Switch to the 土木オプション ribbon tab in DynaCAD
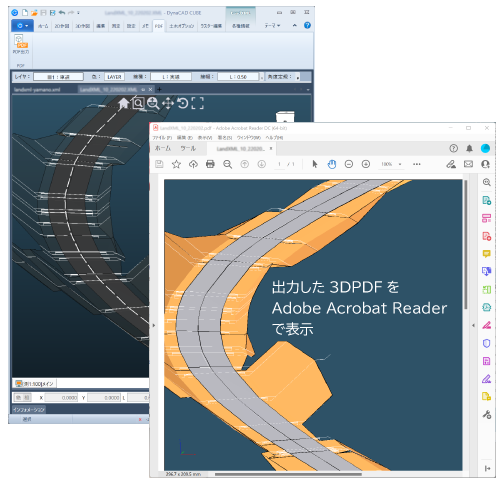 [x=181, y=26]
